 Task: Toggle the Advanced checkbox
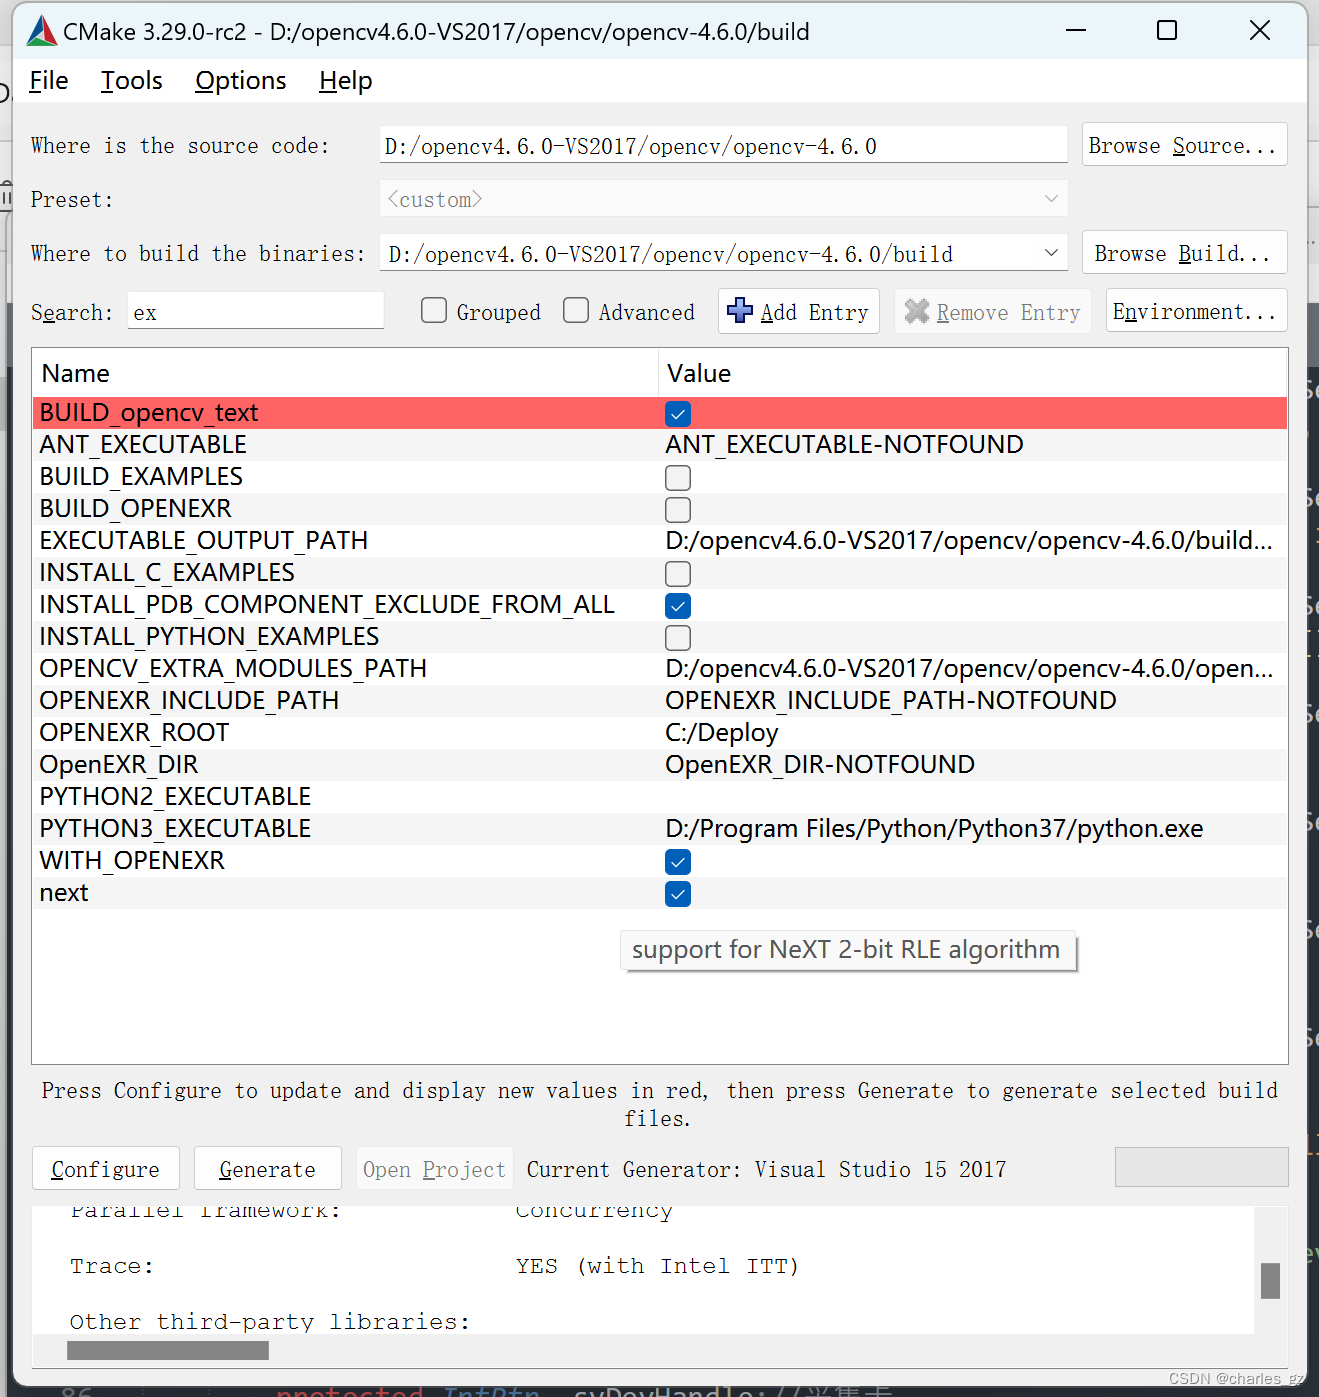(576, 311)
